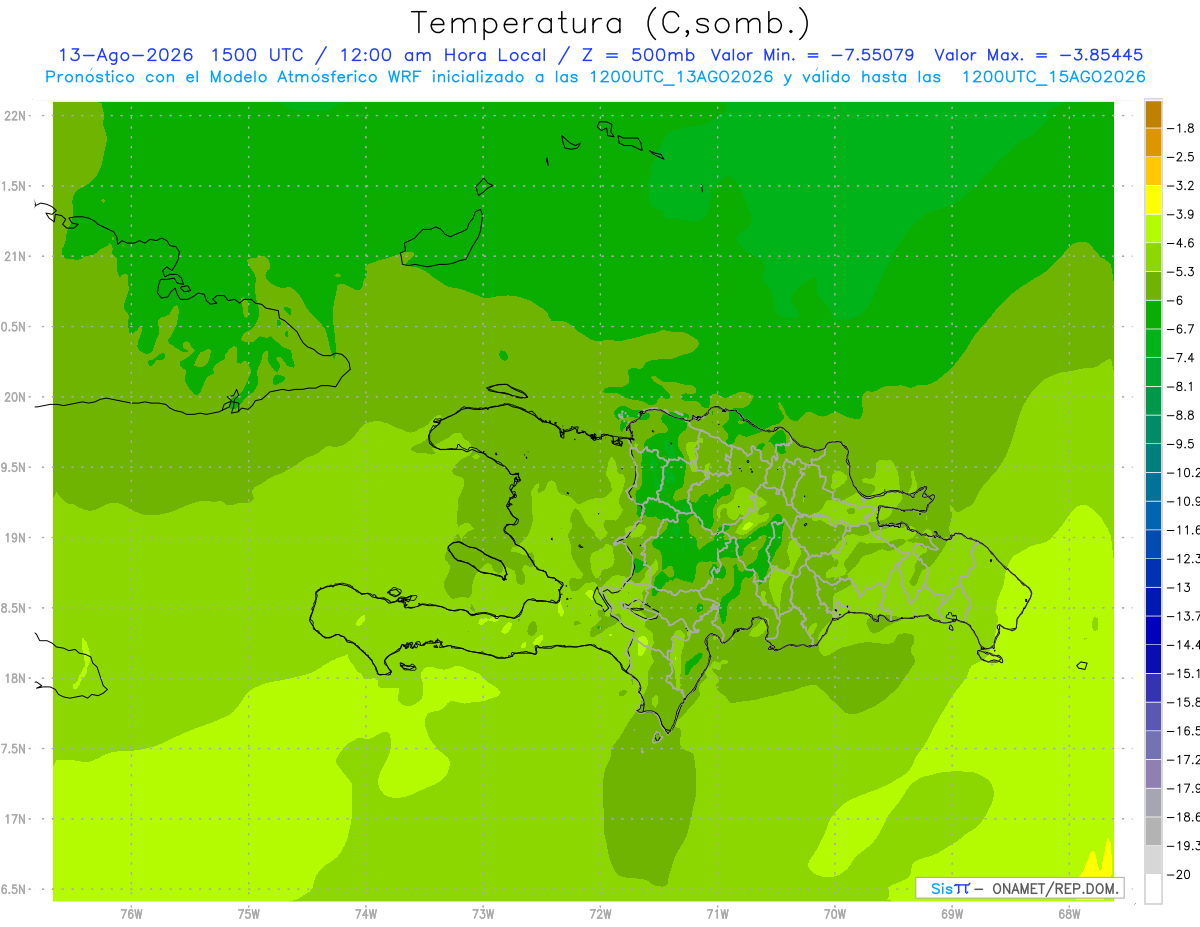Screen dimensions: 1200x927
Task: Click the 72W longitude axis label
Action: click(x=600, y=913)
